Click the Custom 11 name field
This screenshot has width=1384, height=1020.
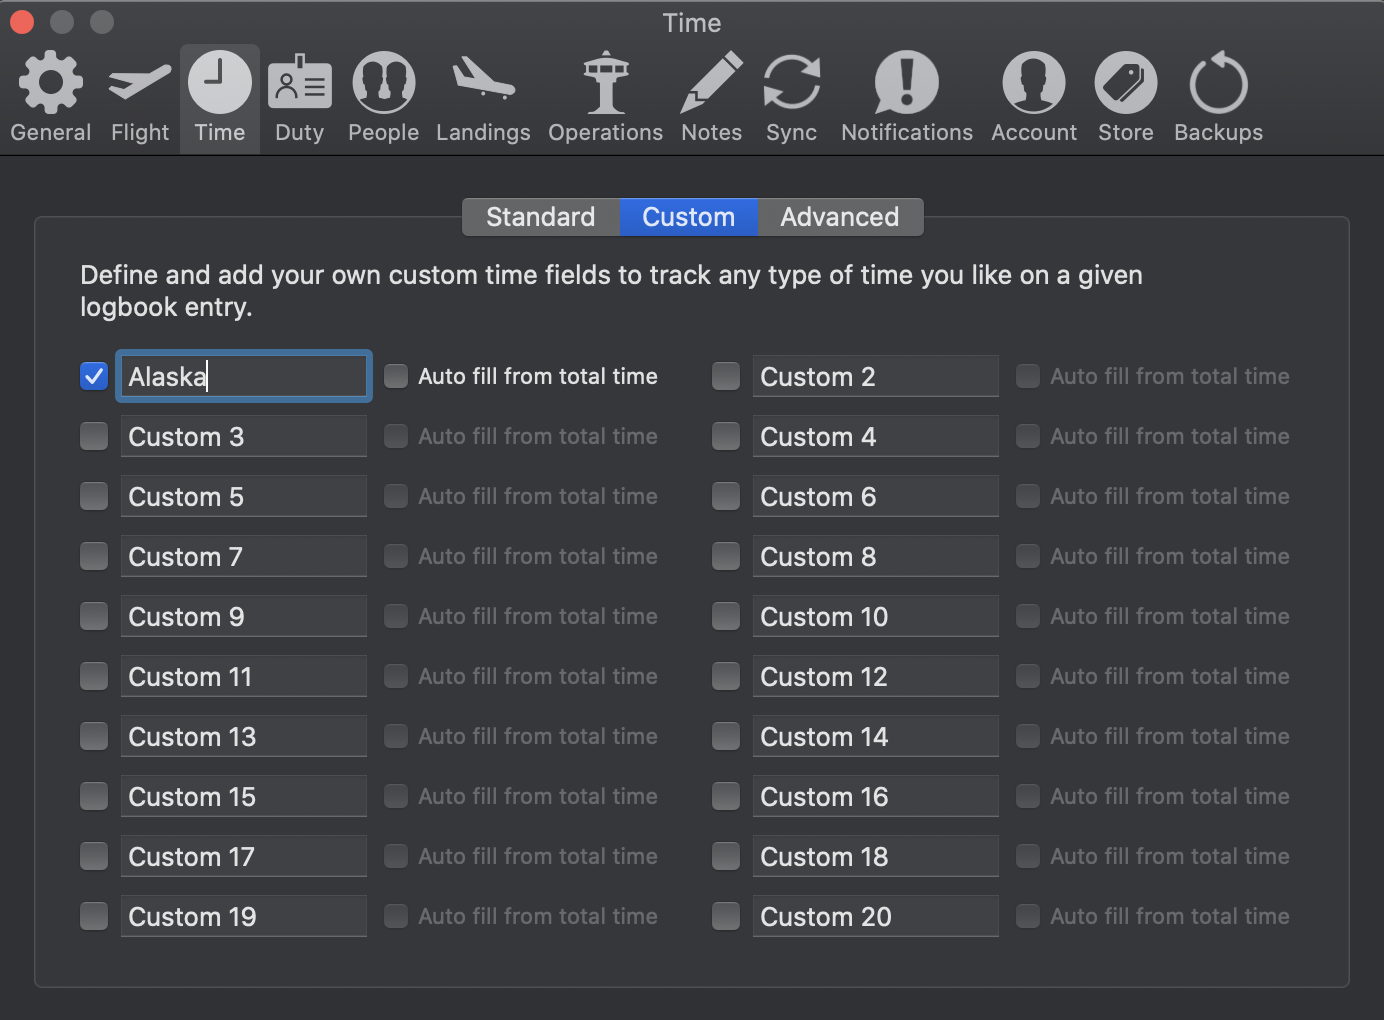tap(244, 676)
